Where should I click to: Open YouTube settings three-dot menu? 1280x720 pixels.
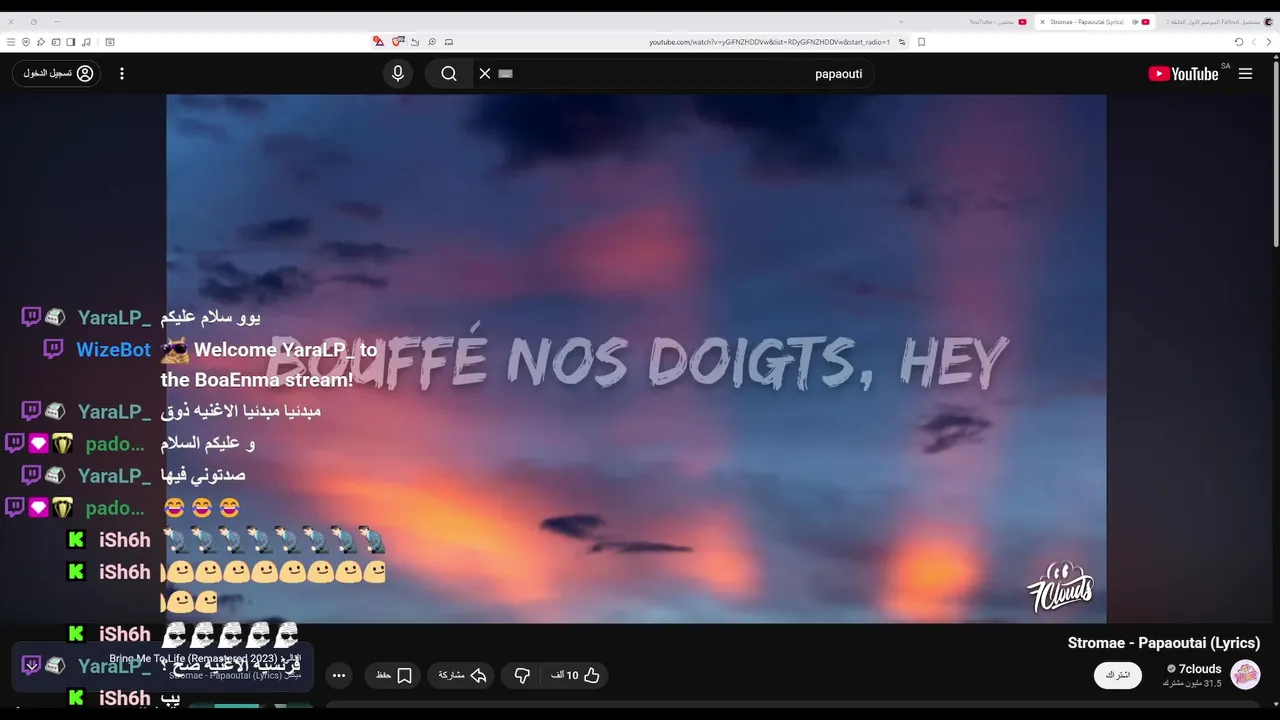pyautogui.click(x=122, y=74)
